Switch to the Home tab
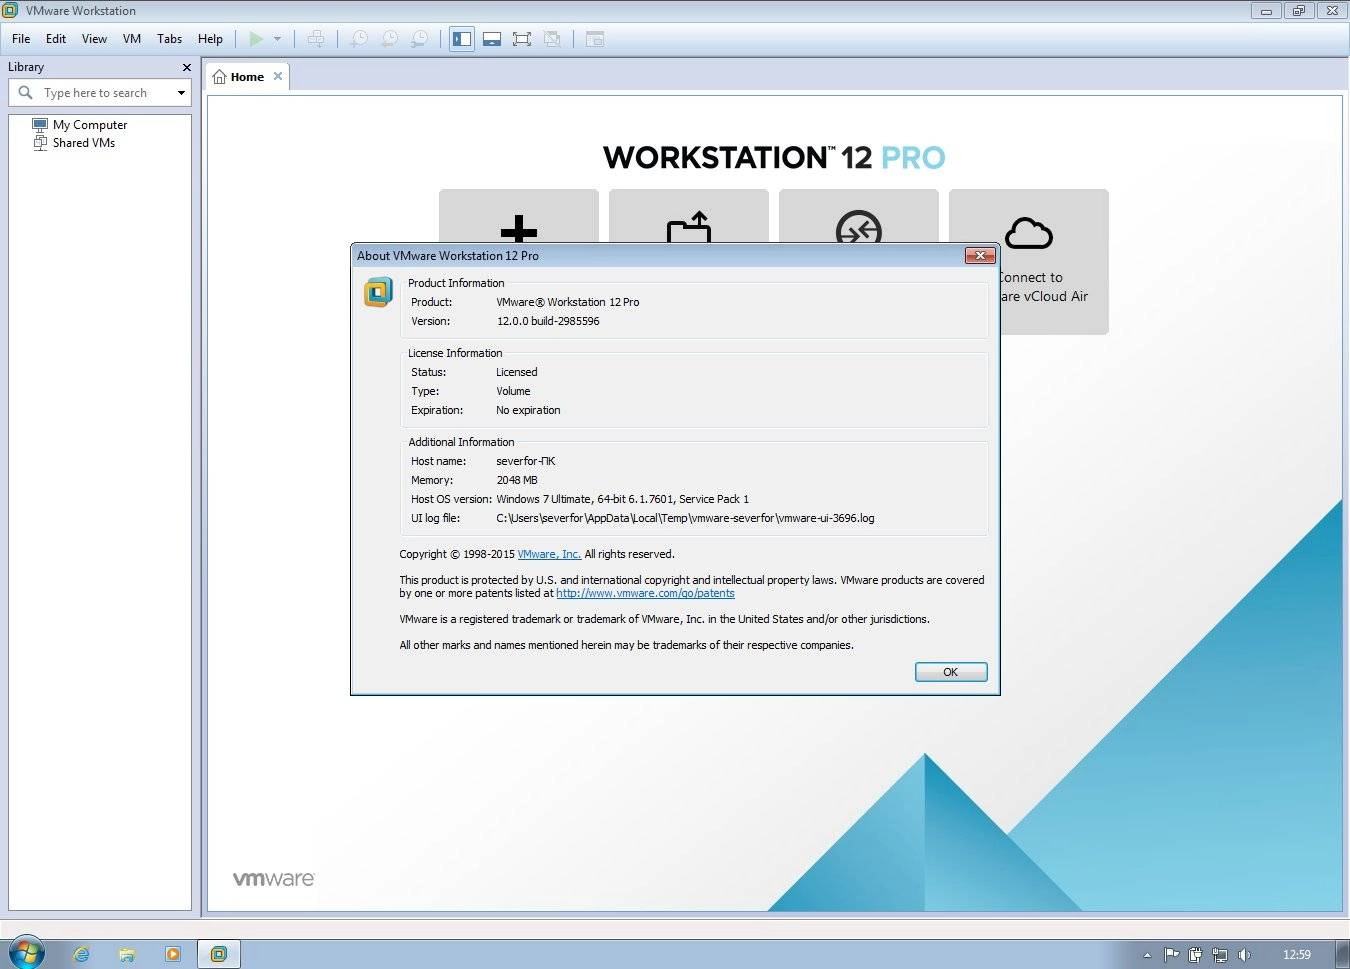The image size is (1350, 969). pyautogui.click(x=239, y=77)
